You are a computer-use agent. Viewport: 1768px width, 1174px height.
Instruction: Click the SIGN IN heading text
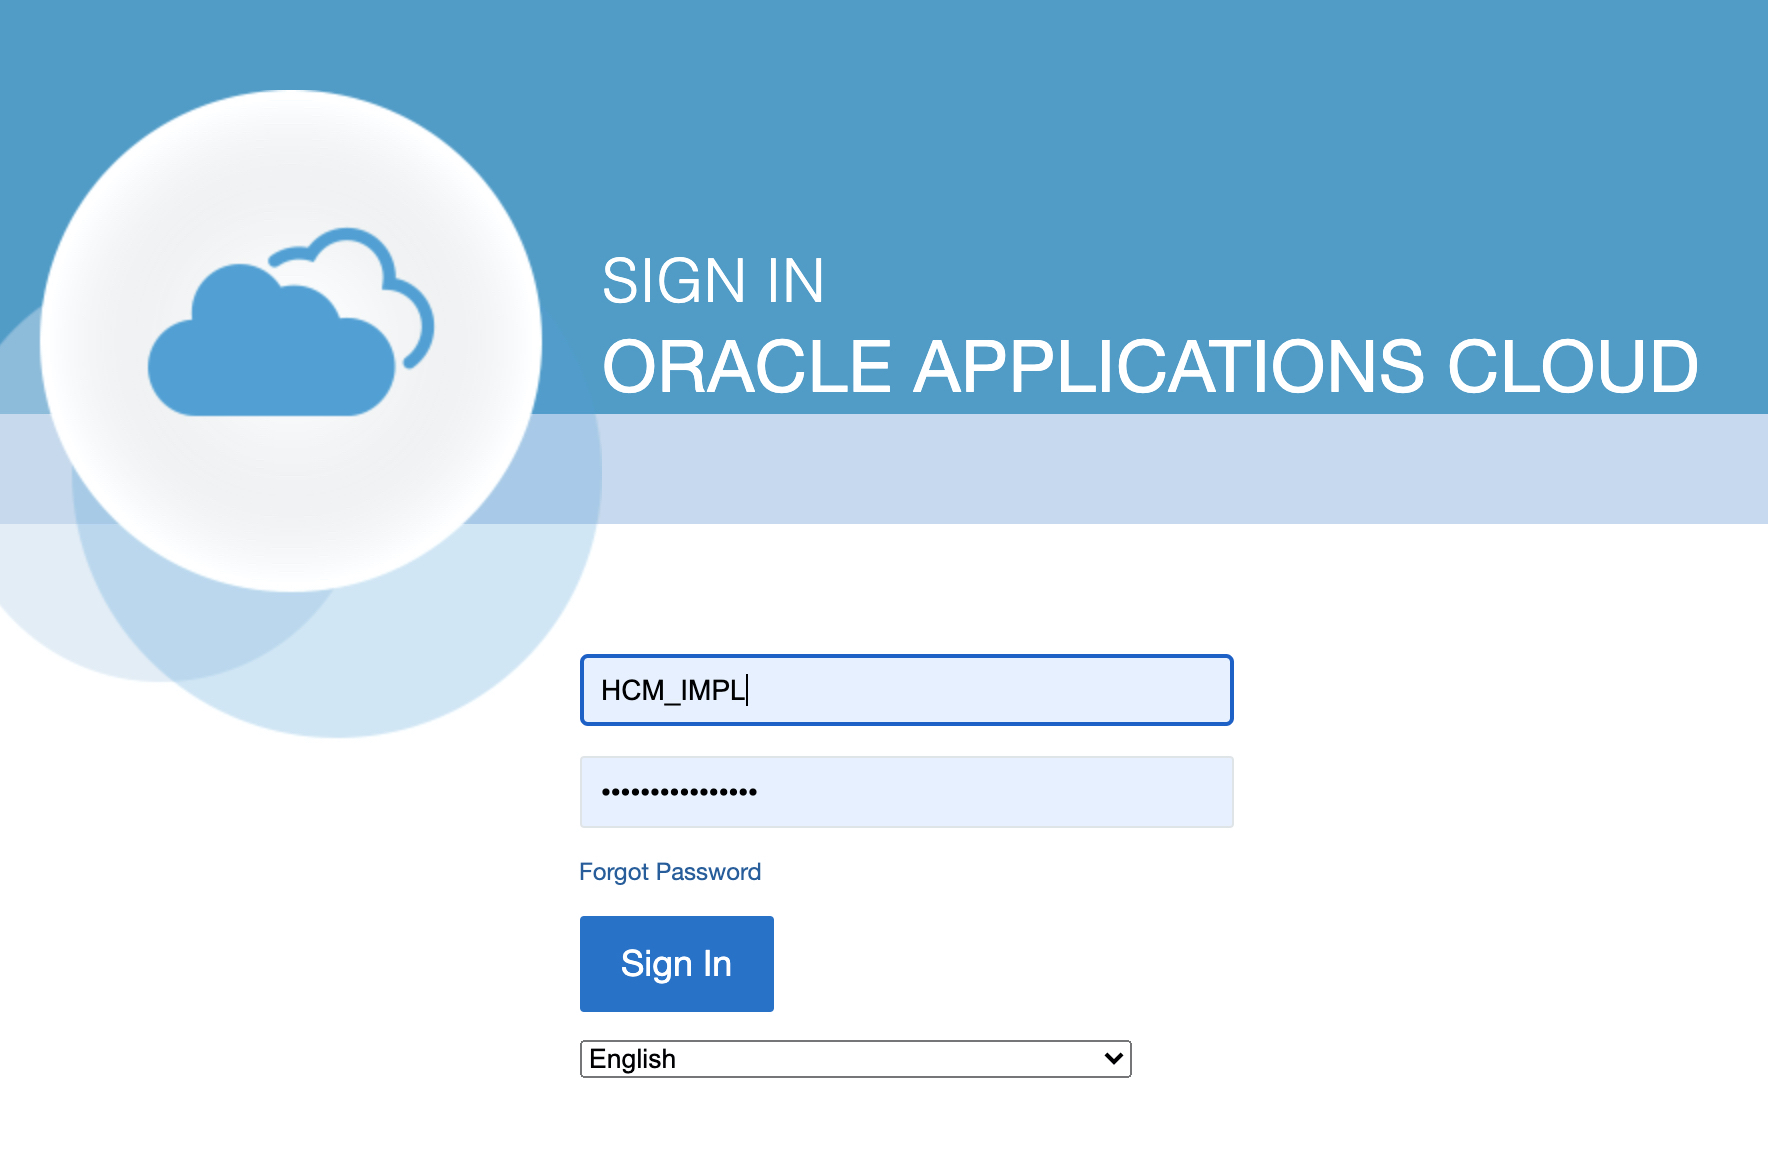point(713,281)
